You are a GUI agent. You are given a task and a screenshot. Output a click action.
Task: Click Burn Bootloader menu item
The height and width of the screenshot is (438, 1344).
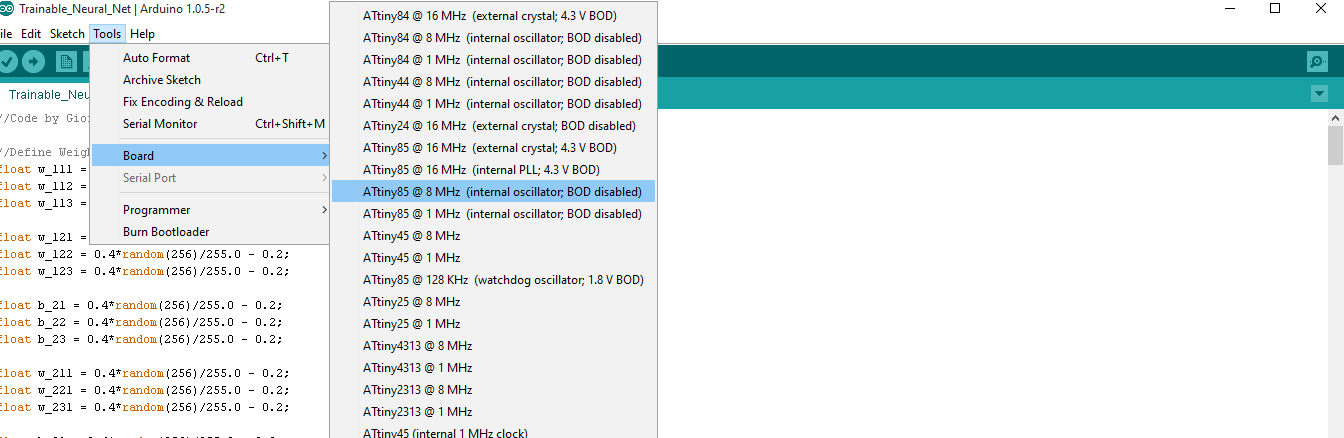pos(166,232)
